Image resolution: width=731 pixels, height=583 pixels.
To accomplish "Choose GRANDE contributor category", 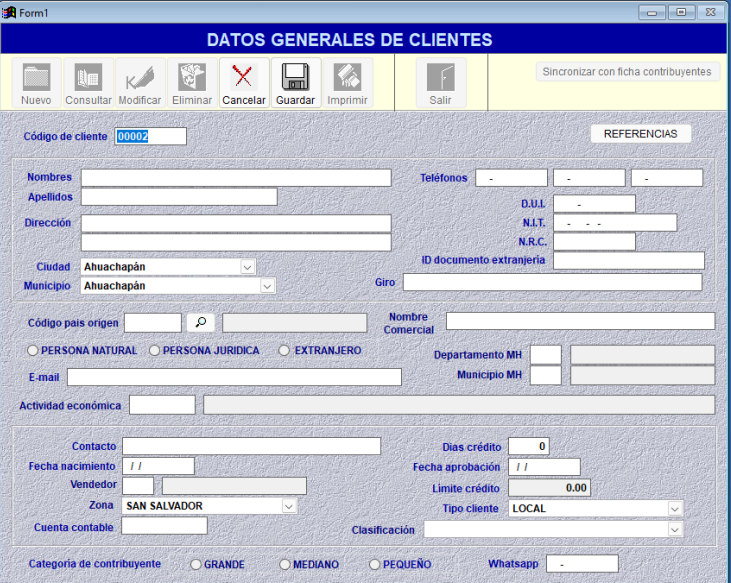I will 196,564.
